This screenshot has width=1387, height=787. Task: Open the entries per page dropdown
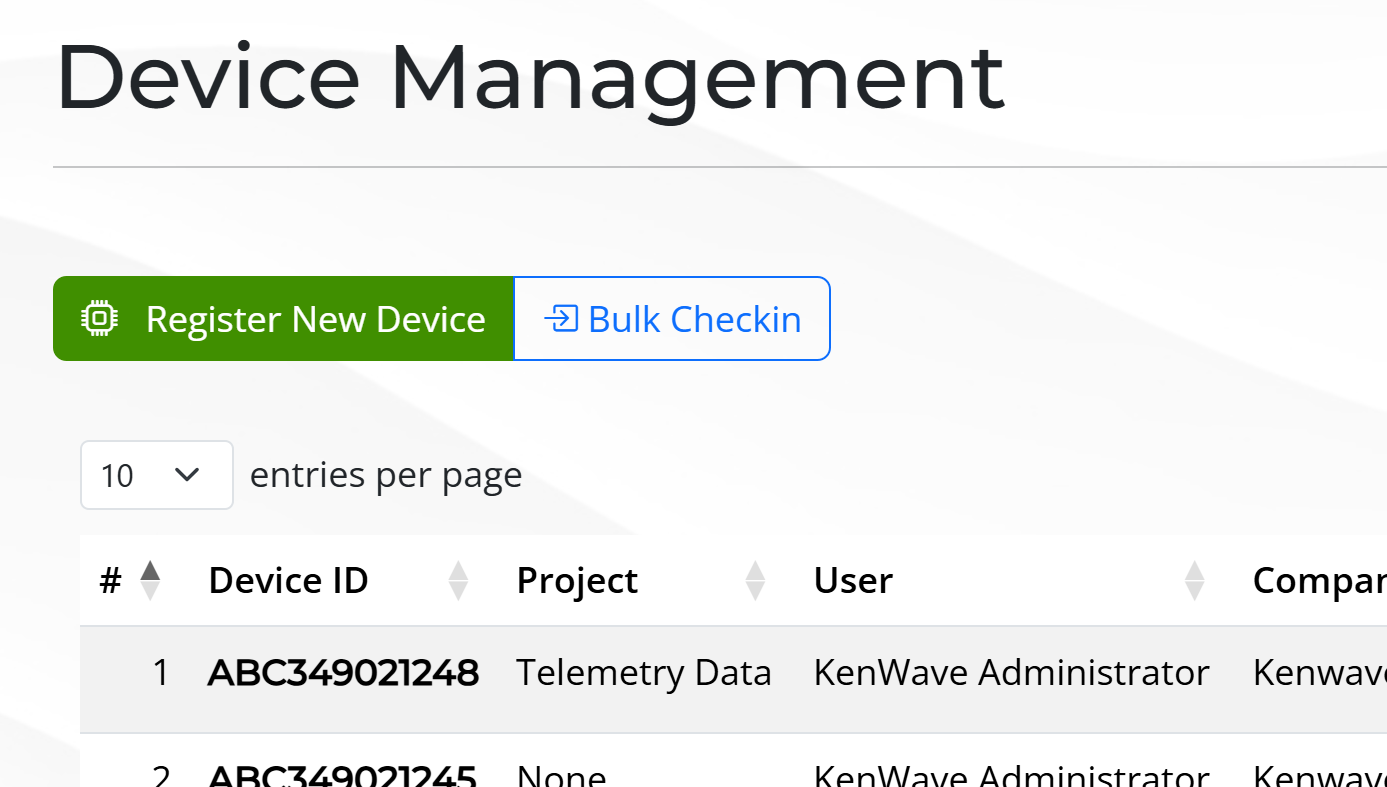click(157, 475)
